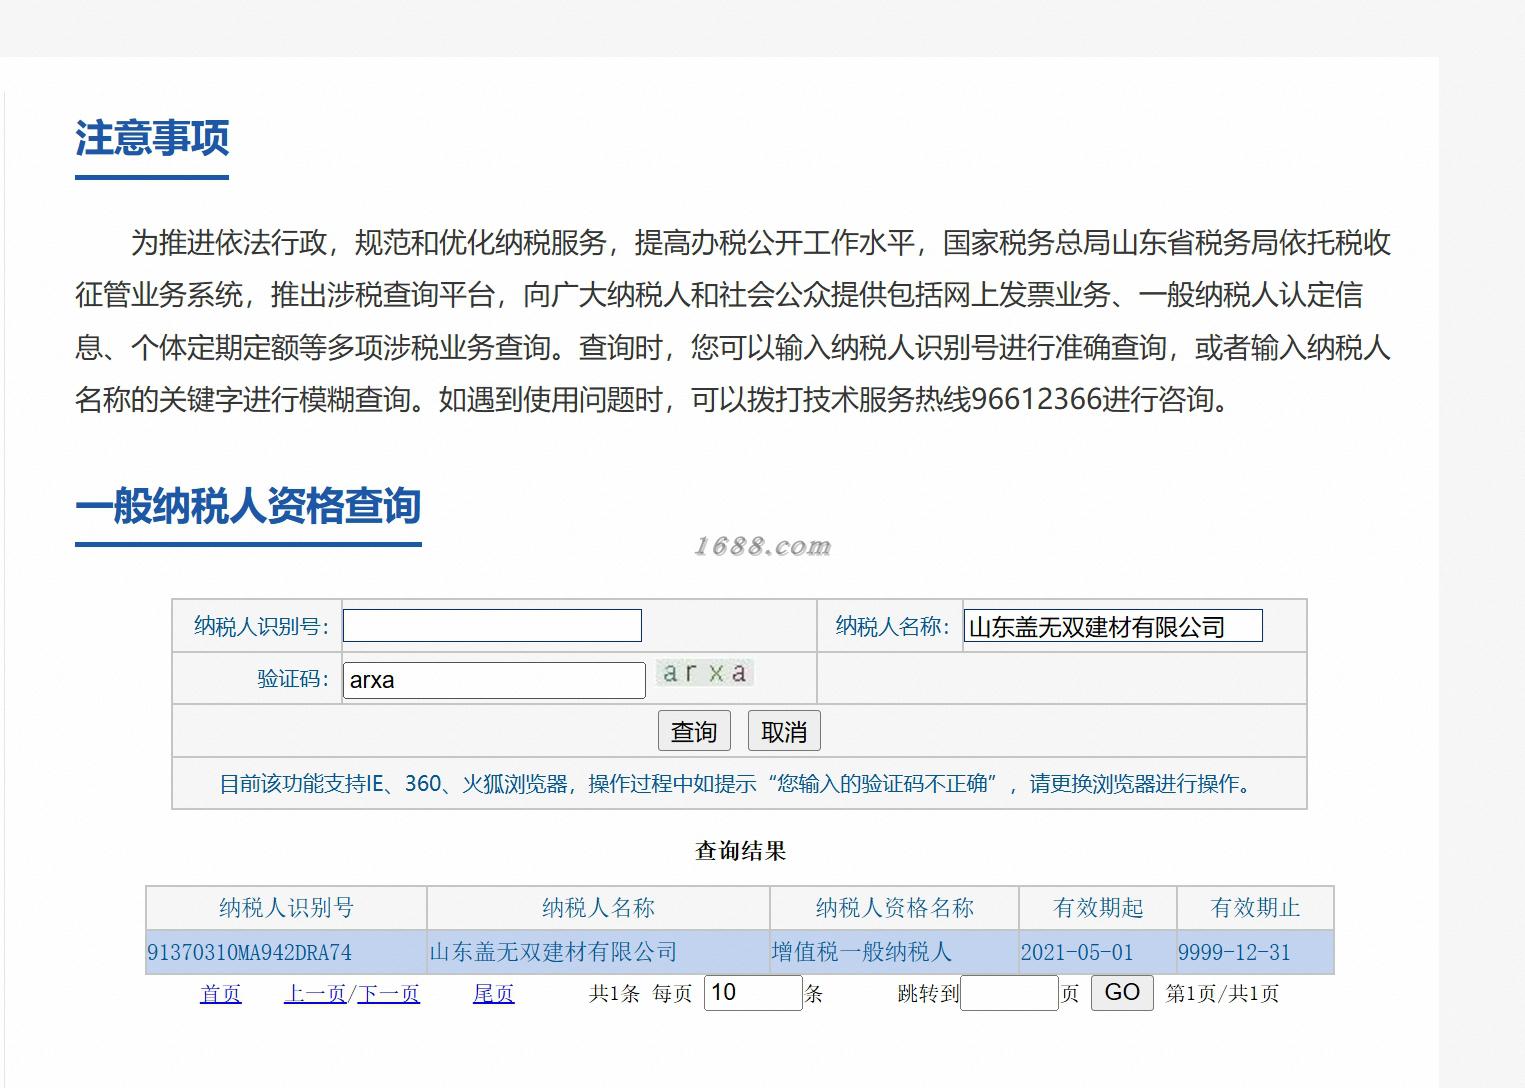Viewport: 1525px width, 1088px height.
Task: Select 山东盖无双建材有限公司 result cell
Action: [598, 952]
